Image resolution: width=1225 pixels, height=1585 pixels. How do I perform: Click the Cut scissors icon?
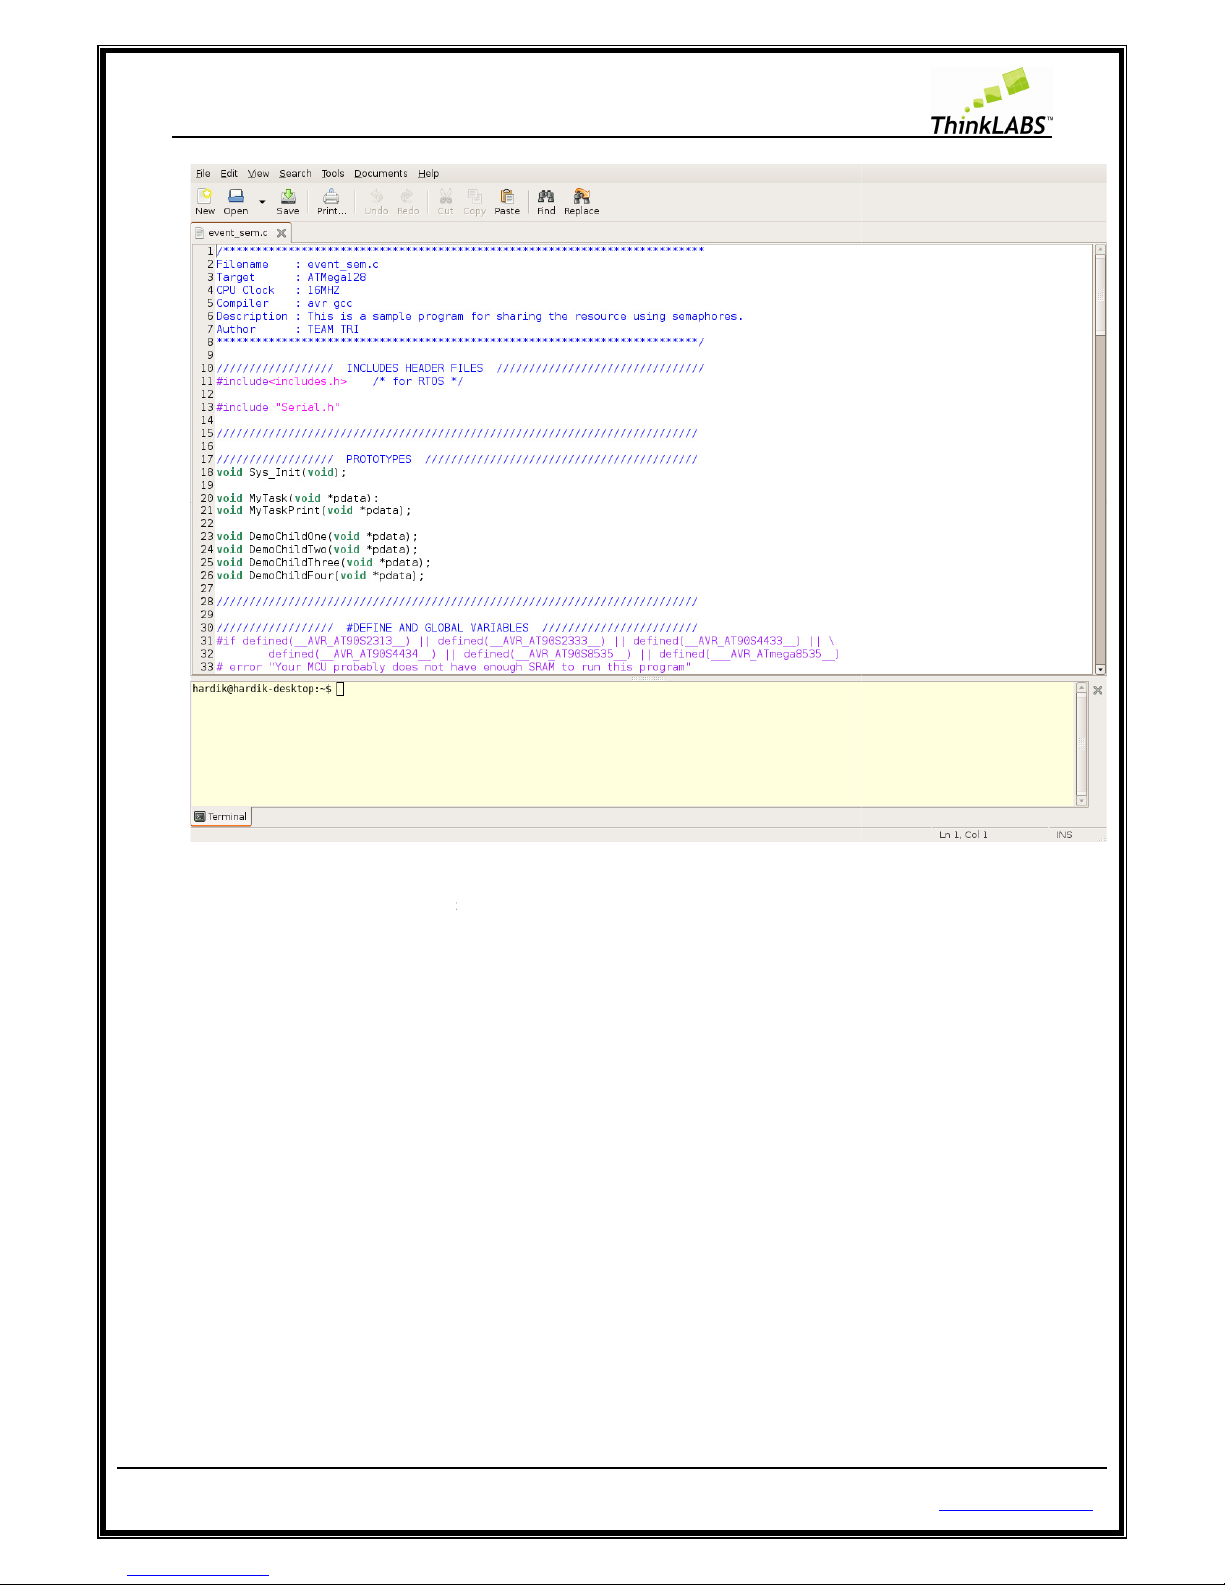[445, 201]
